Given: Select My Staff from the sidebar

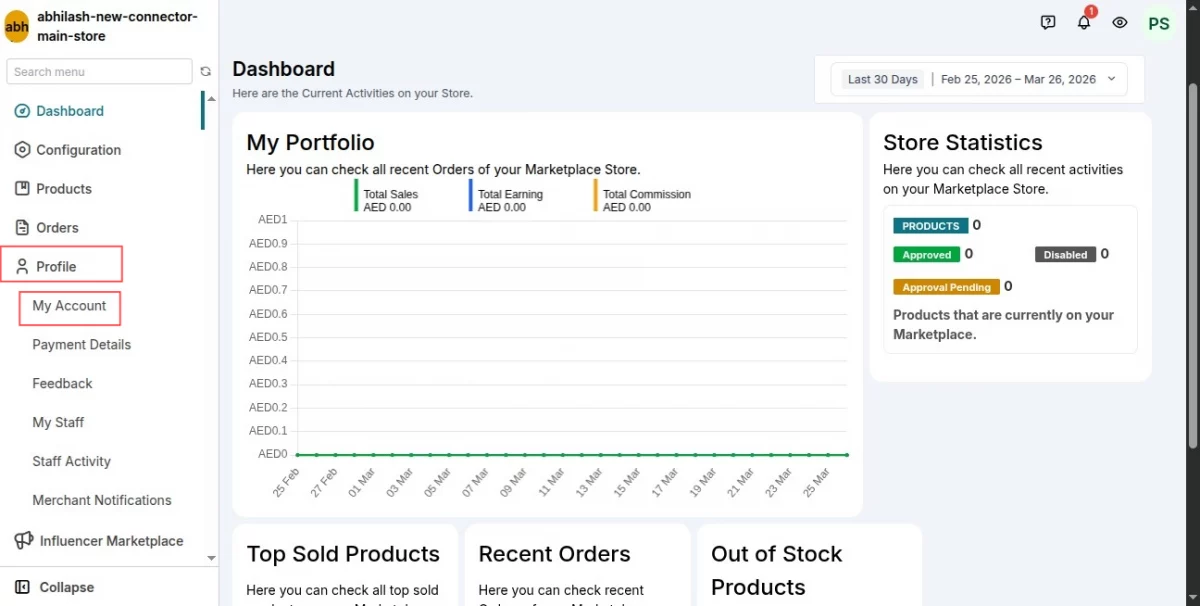Looking at the screenshot, I should pyautogui.click(x=58, y=423).
